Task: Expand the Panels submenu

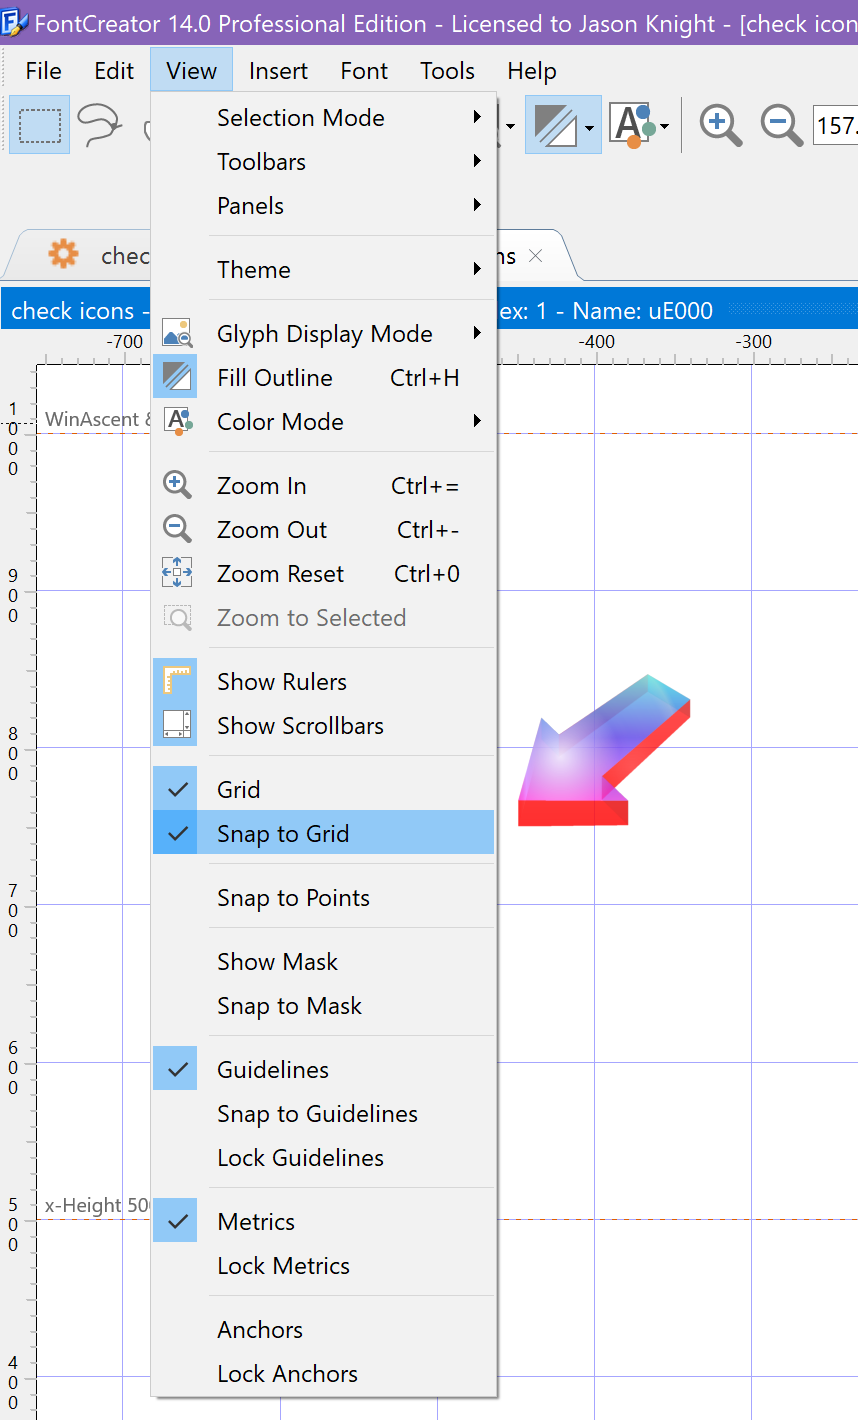Action: point(323,206)
